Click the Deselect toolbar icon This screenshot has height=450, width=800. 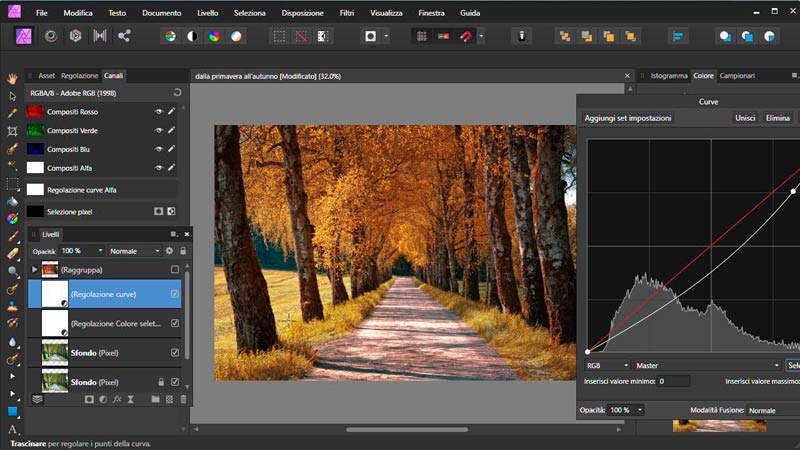pos(301,36)
